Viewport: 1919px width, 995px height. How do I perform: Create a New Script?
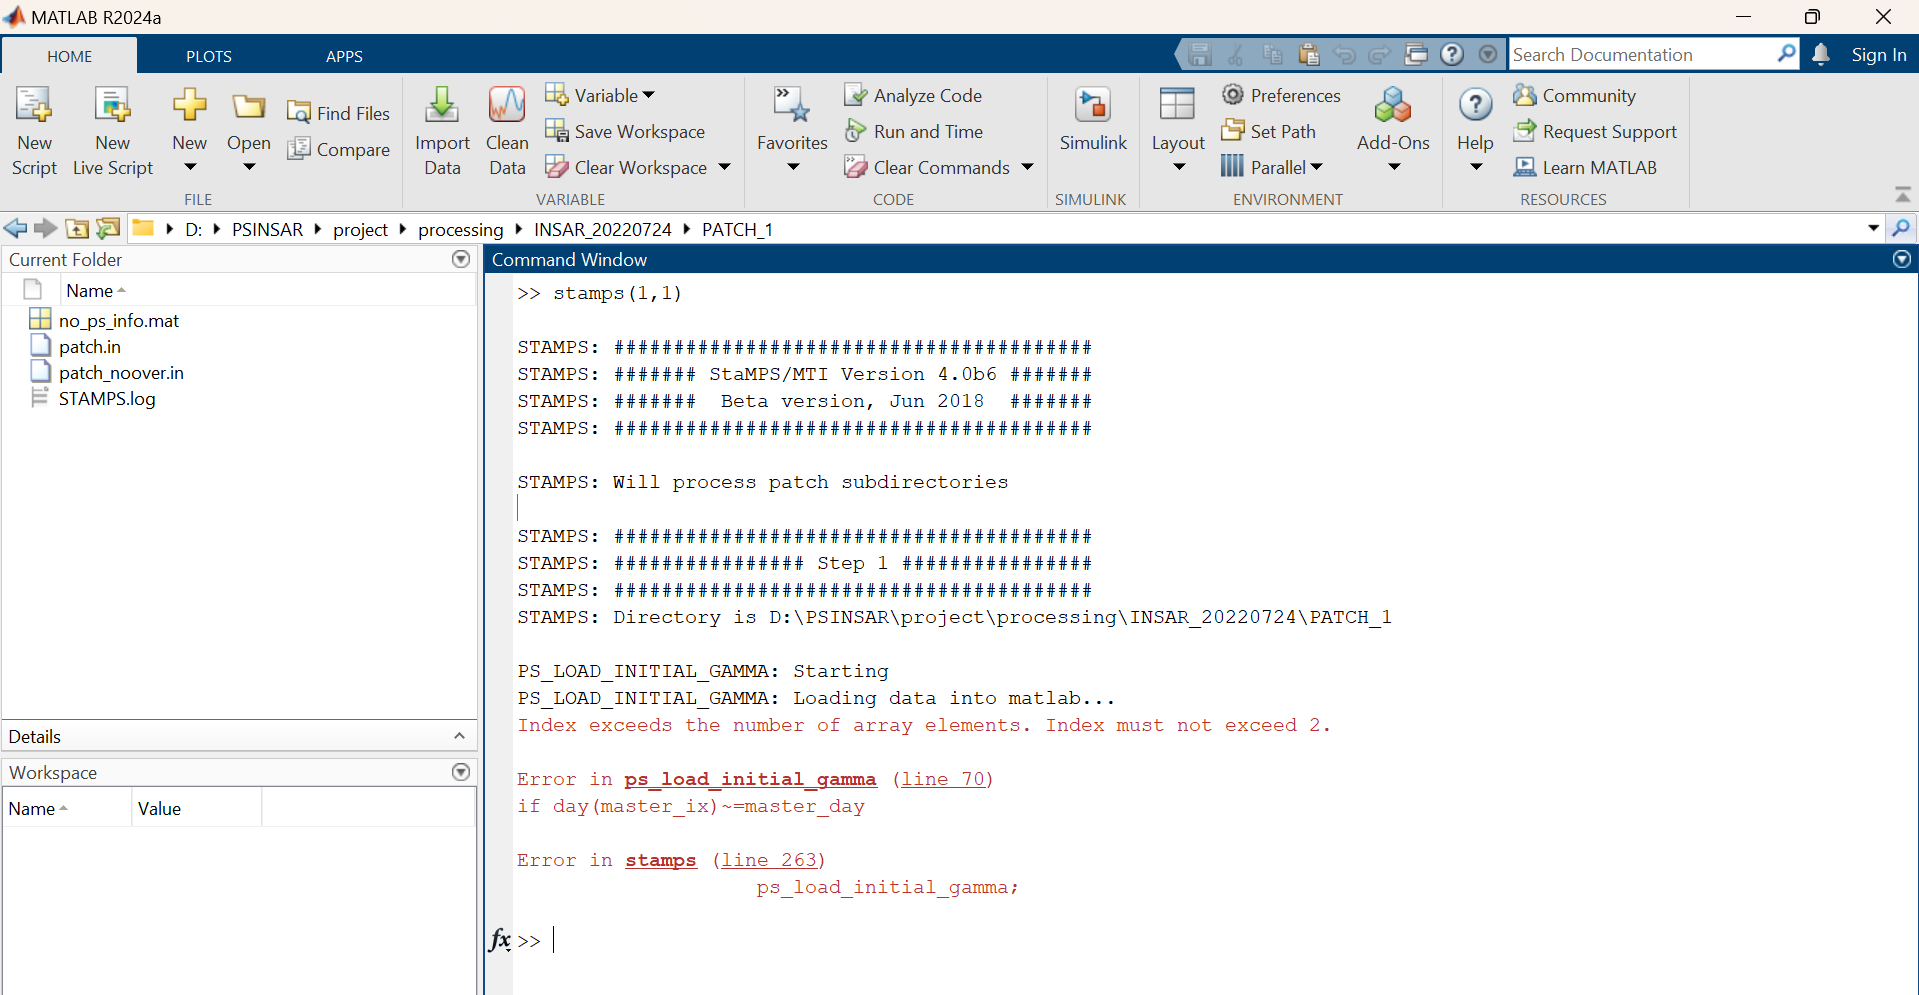pos(34,131)
